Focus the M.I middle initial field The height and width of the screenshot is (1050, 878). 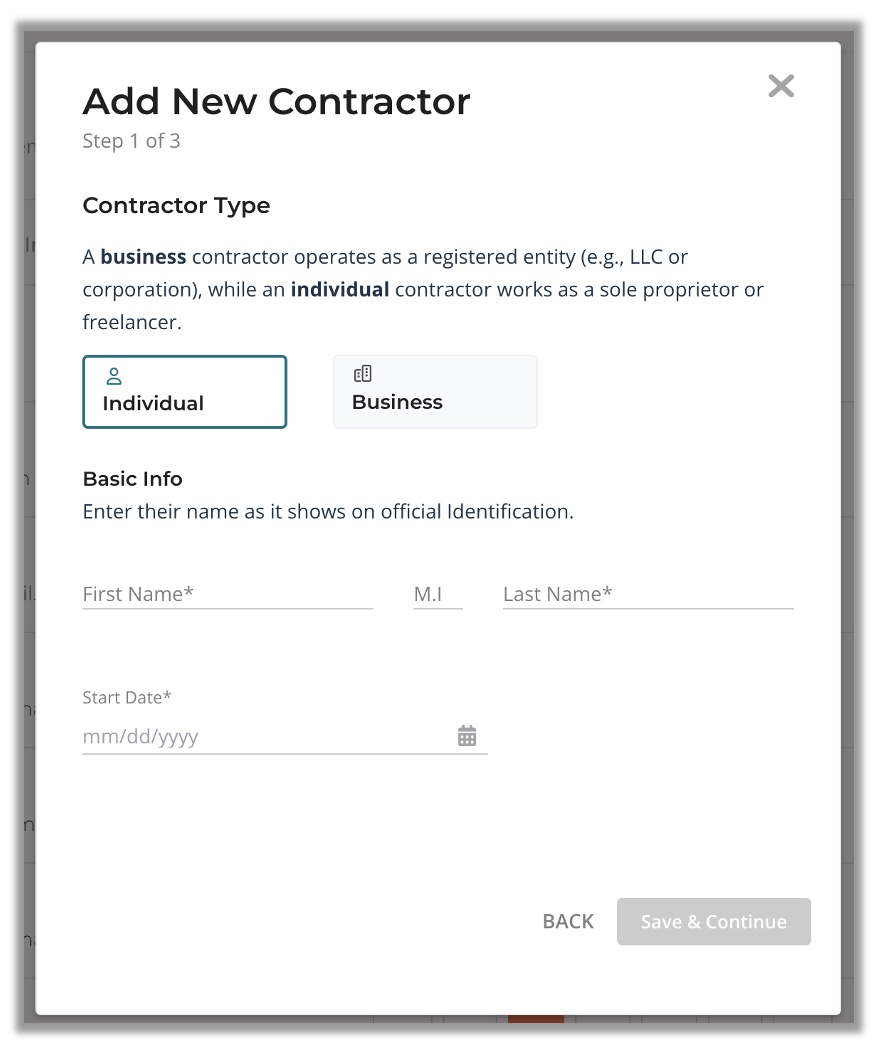[438, 594]
